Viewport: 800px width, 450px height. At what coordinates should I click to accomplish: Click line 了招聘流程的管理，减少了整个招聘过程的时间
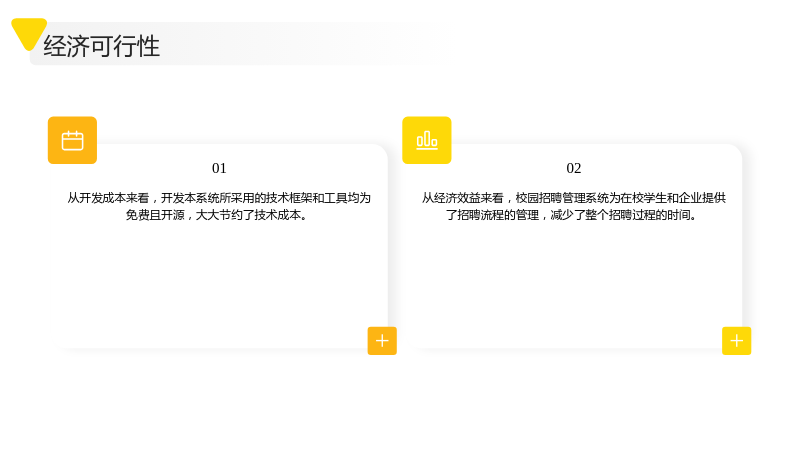(571, 215)
